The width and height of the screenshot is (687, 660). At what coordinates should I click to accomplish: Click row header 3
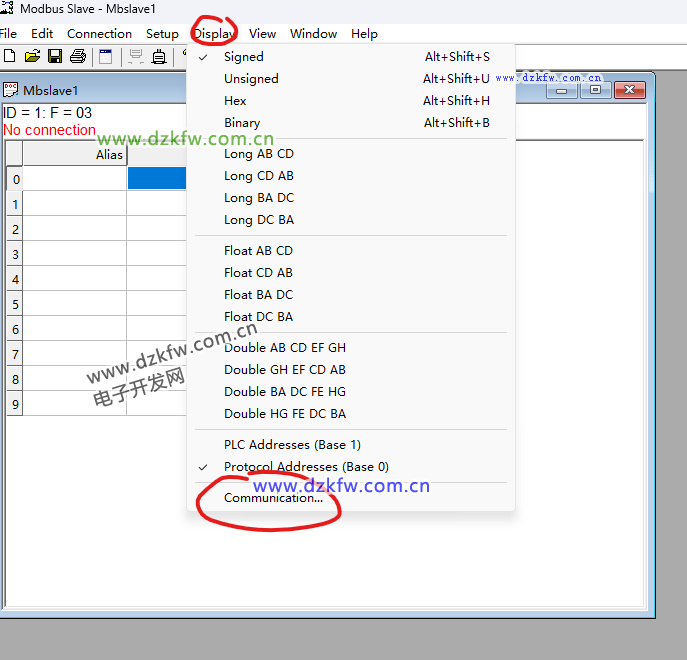point(15,254)
